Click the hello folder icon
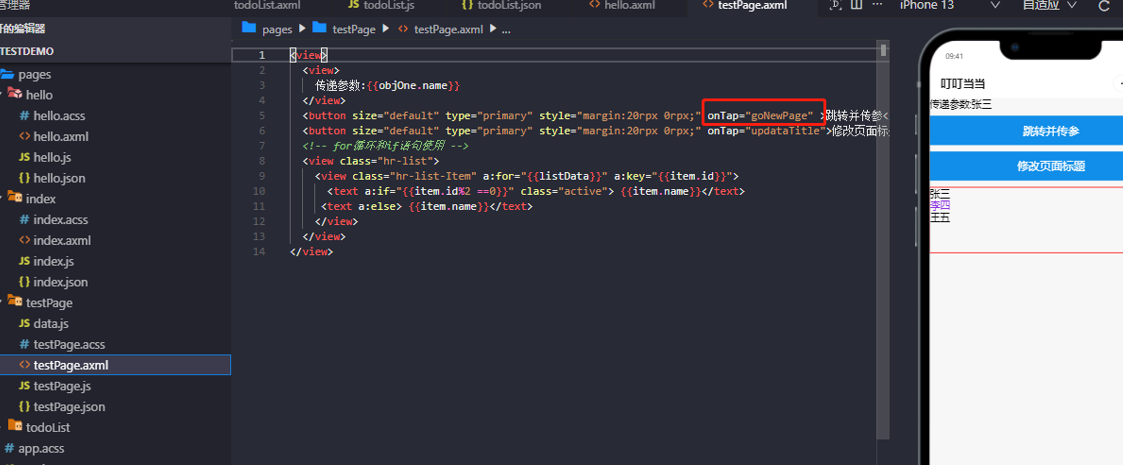Screen dimensions: 1123x465 tap(15, 94)
